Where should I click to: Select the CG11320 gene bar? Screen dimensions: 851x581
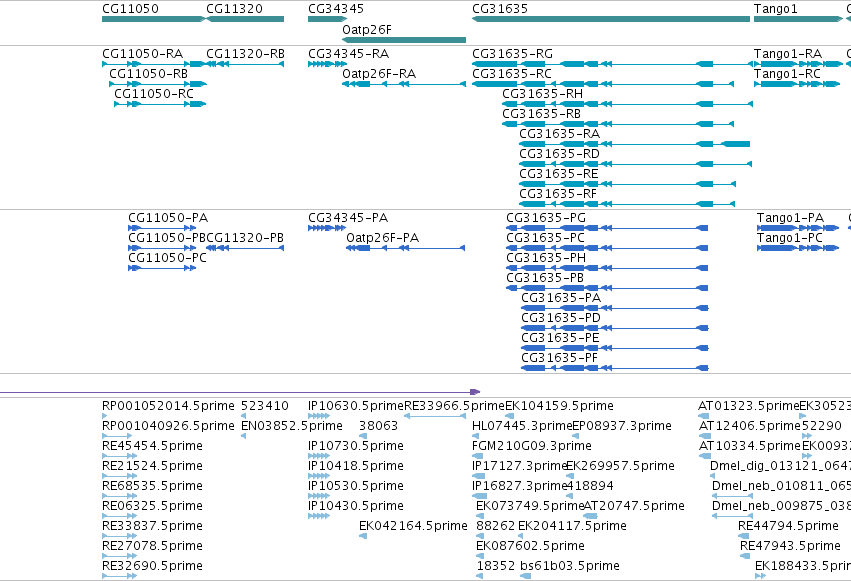(245, 19)
